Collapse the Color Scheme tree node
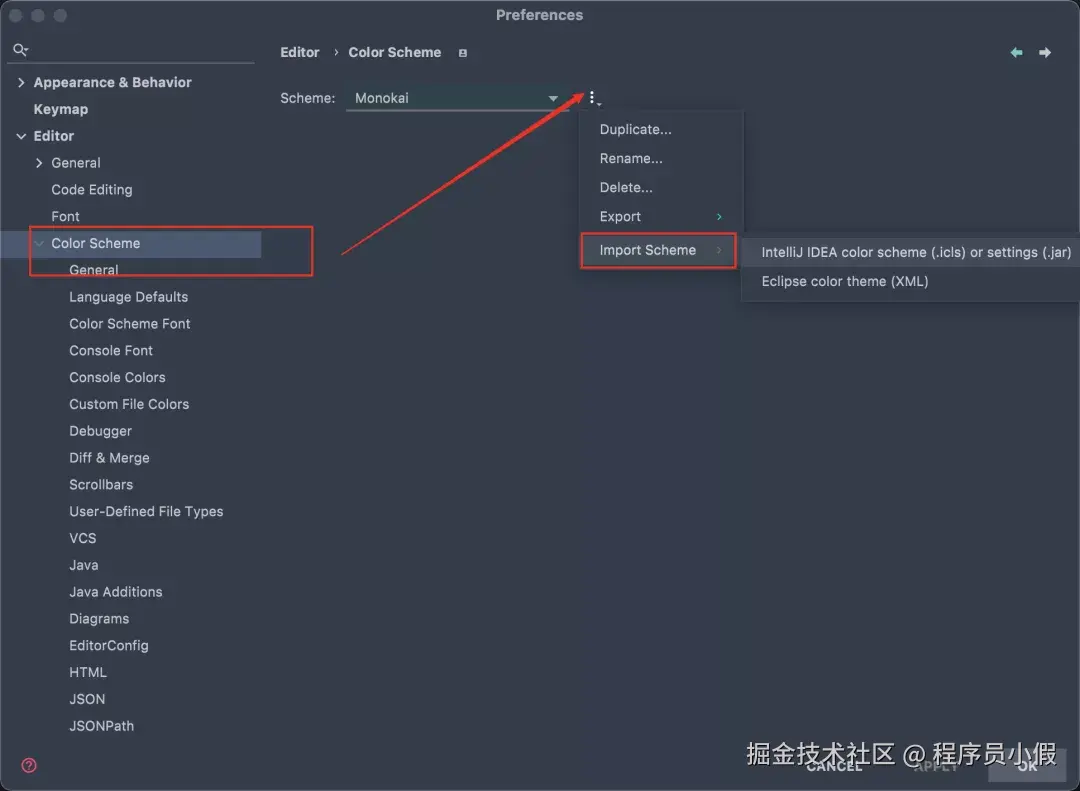Viewport: 1080px width, 791px height. [x=39, y=243]
